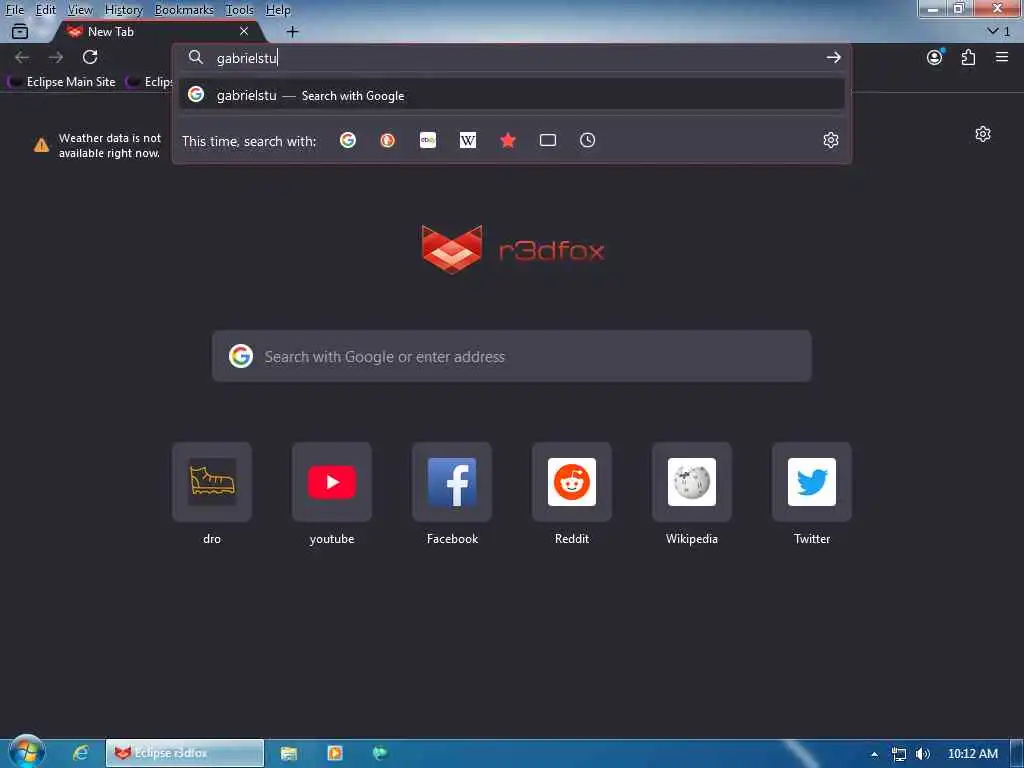Search this time with Google

(348, 140)
